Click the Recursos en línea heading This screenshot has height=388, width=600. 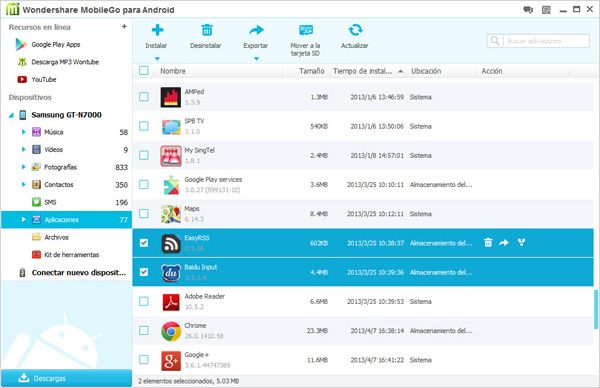[x=39, y=27]
